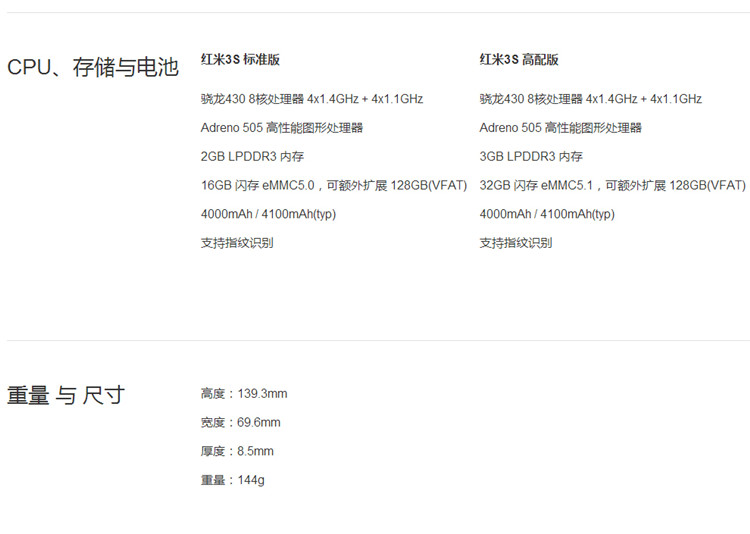Click the 厚度：8.5mm specification
The width and height of the screenshot is (750, 534).
[x=237, y=452]
